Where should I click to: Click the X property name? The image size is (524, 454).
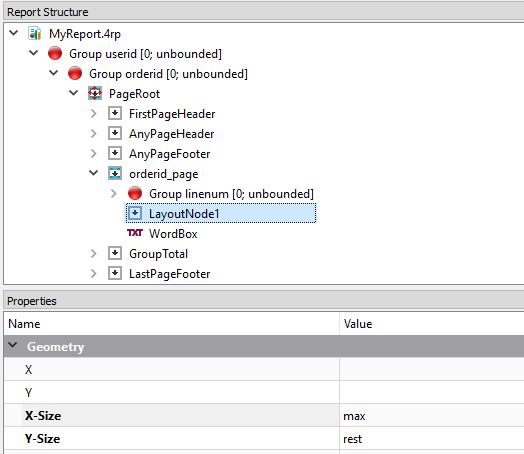28,369
